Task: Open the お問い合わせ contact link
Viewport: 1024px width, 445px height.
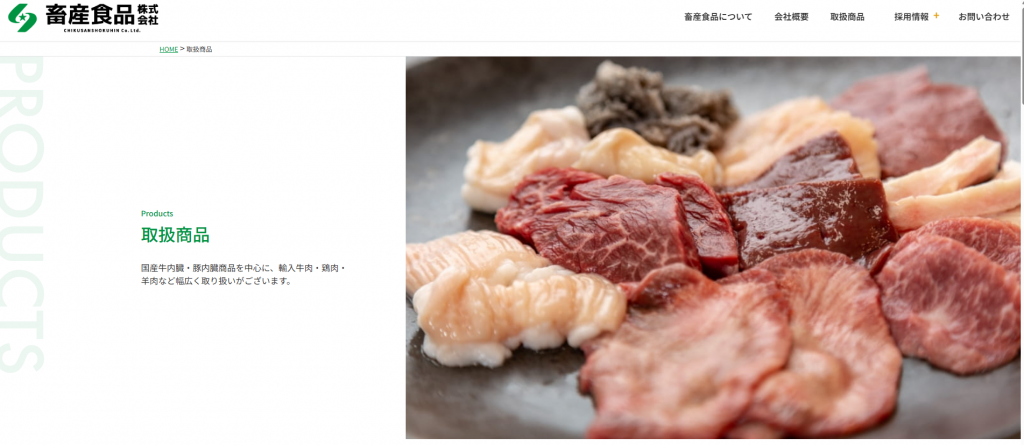Action: tap(984, 17)
